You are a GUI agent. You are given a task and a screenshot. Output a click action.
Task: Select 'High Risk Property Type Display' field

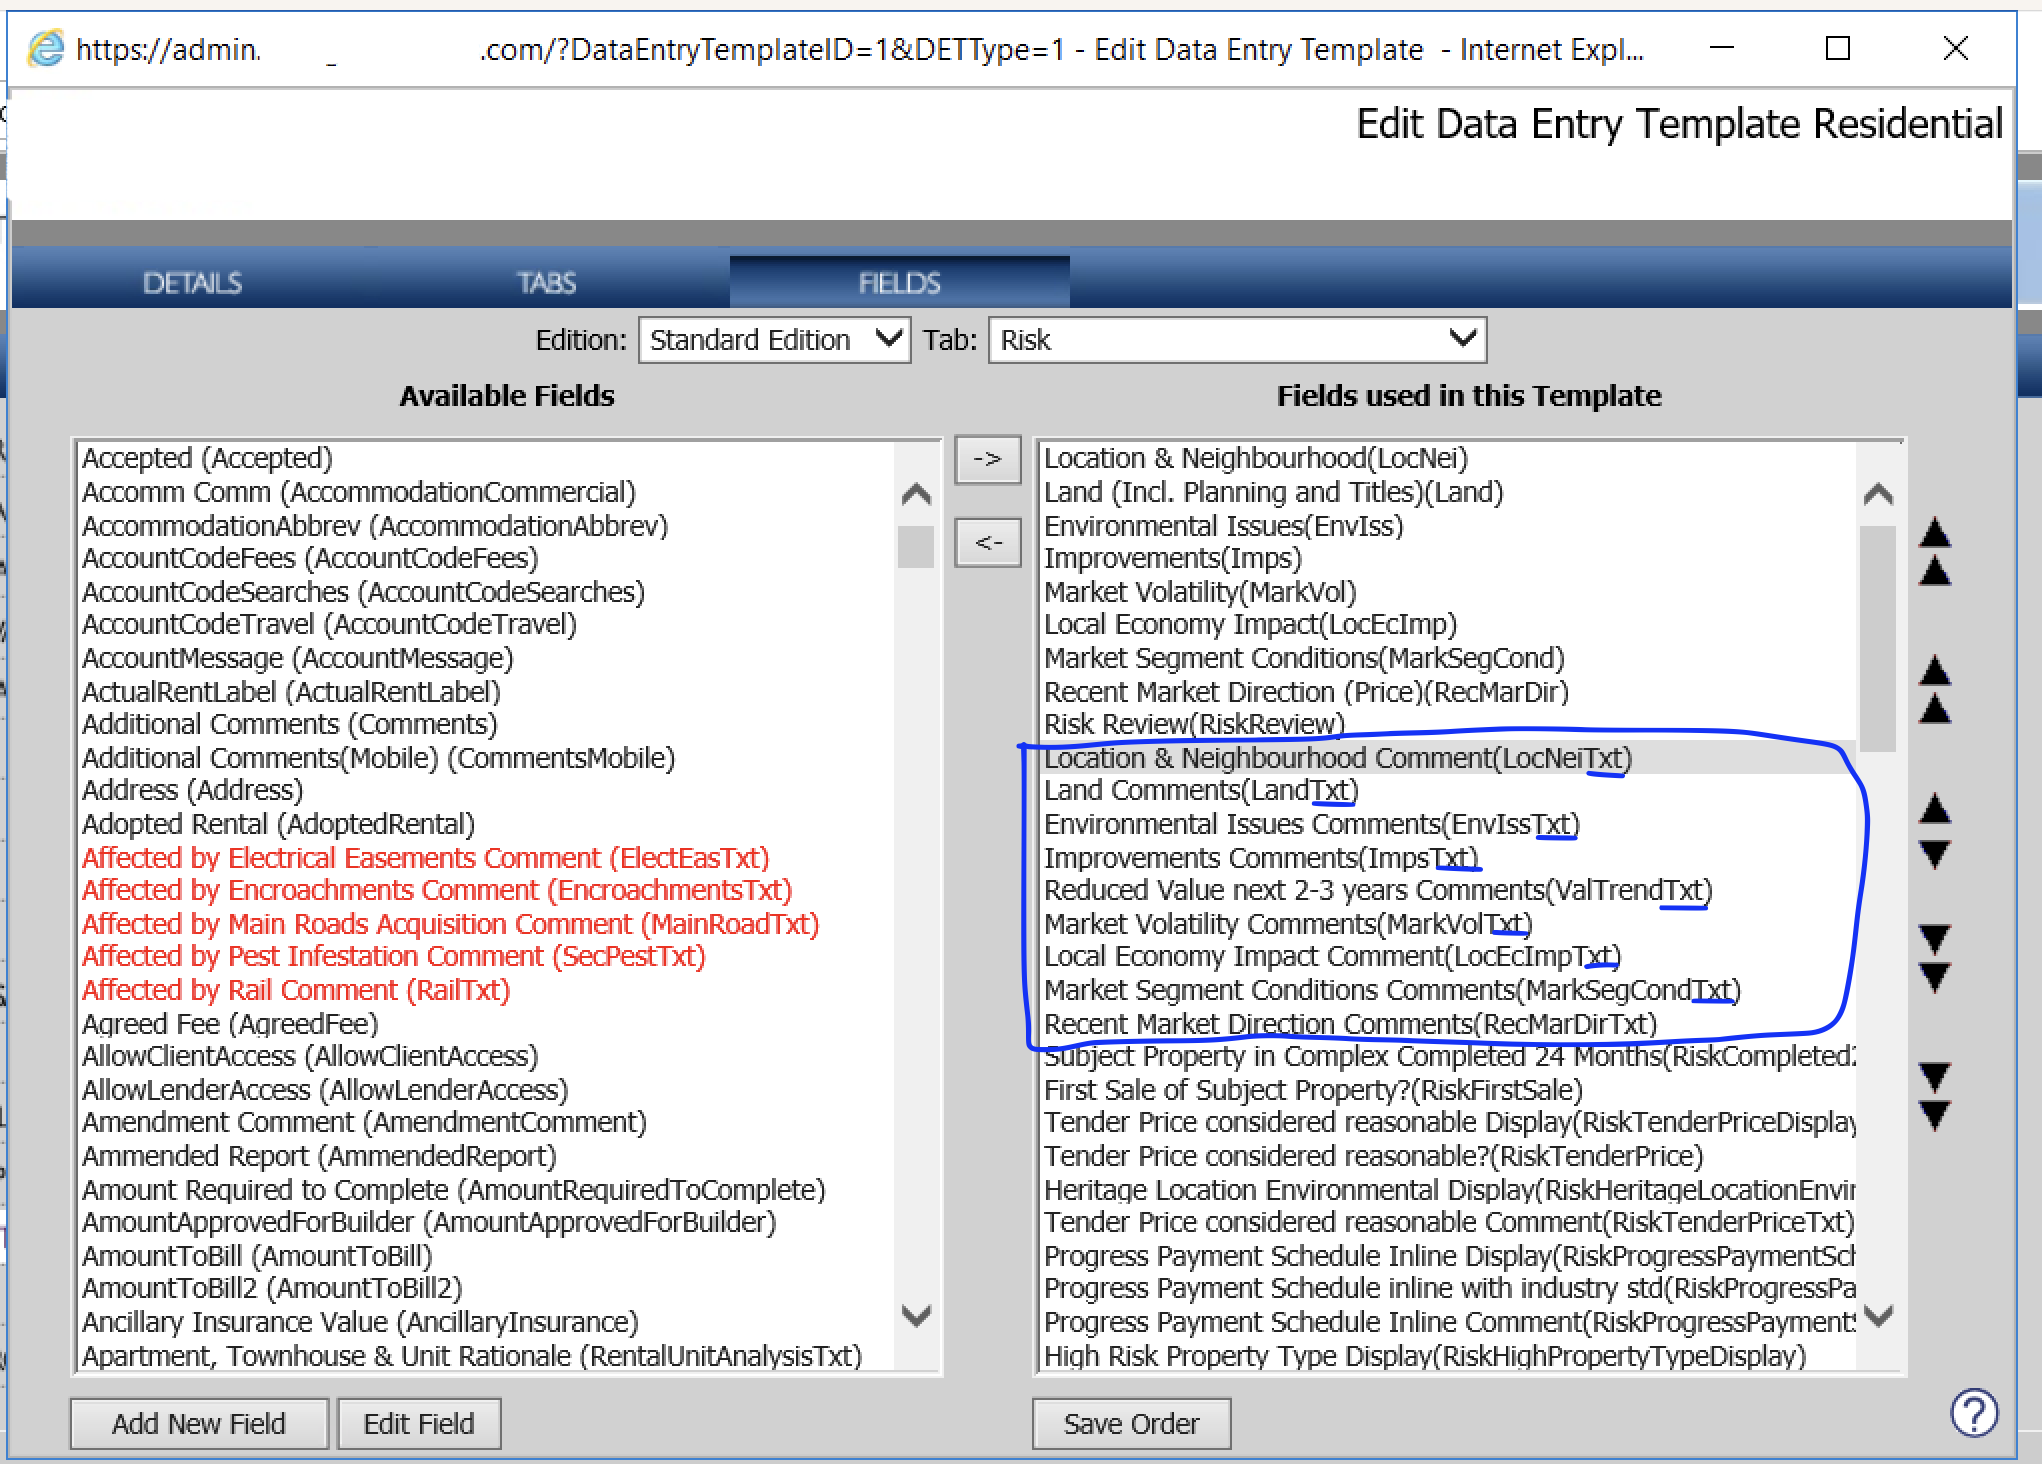click(1425, 1356)
